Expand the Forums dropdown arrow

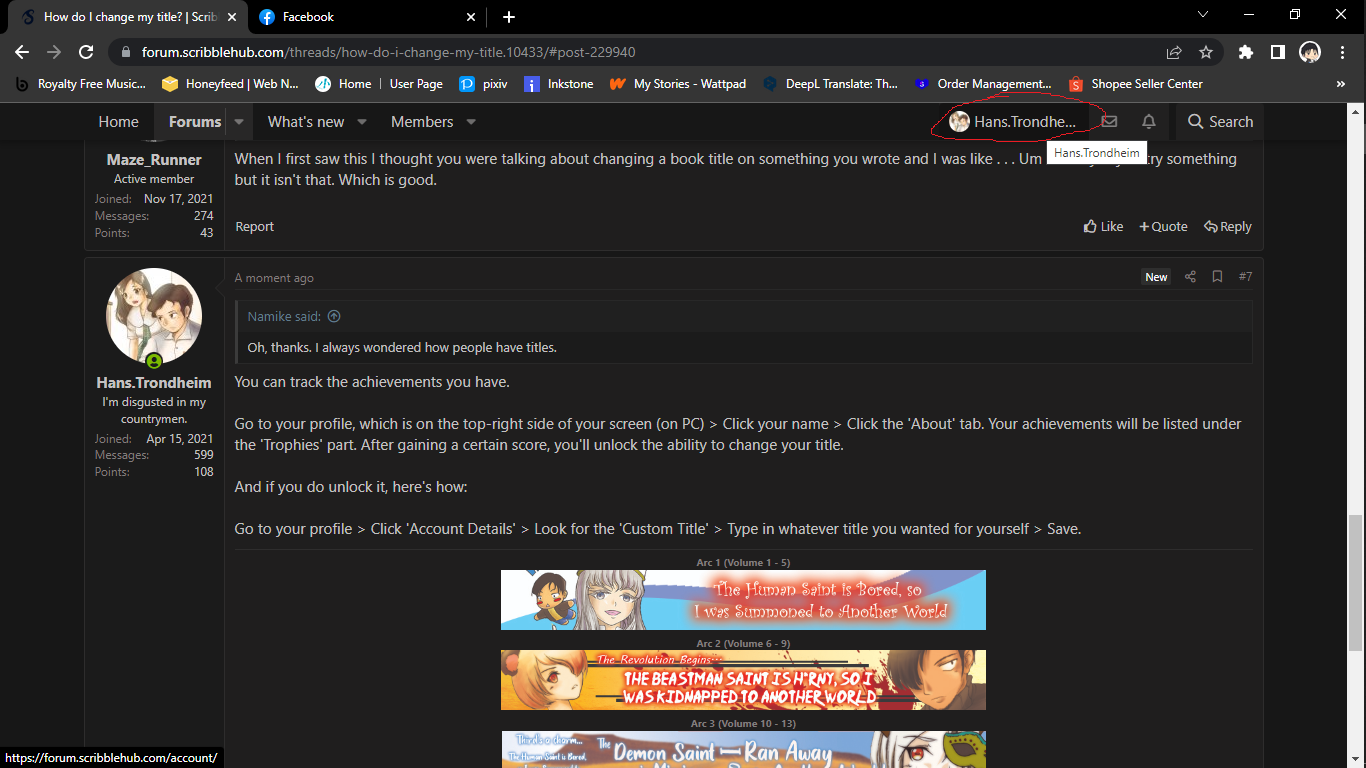(x=238, y=121)
